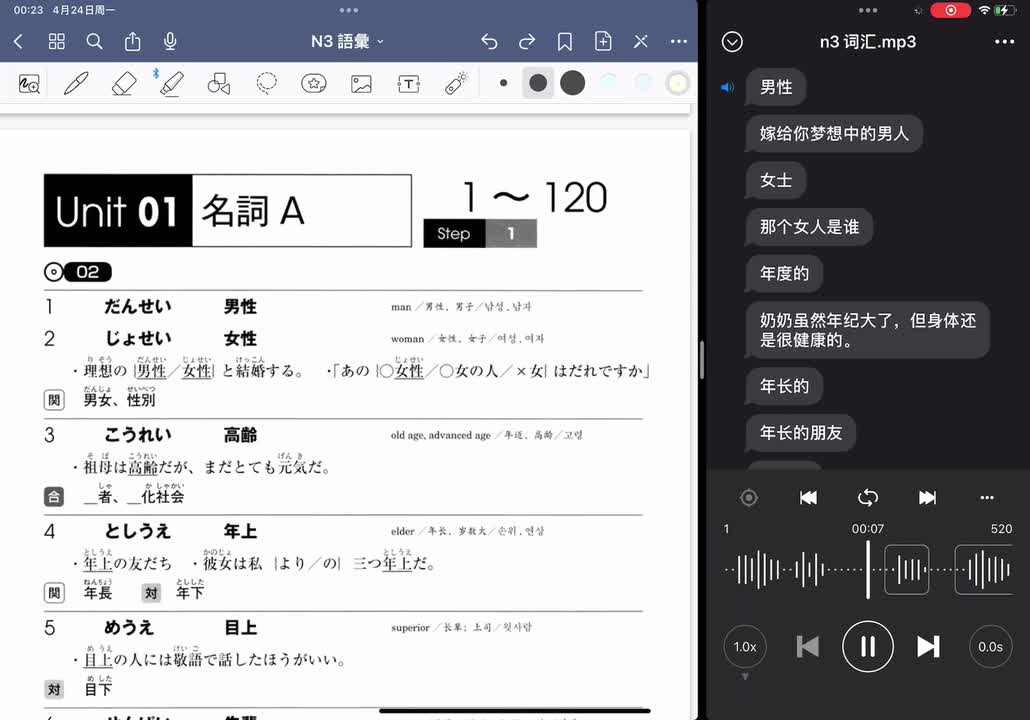Jump to 奶奶虽然年纪大了 sentence bubble
The width and height of the screenshot is (1030, 720).
(x=868, y=330)
